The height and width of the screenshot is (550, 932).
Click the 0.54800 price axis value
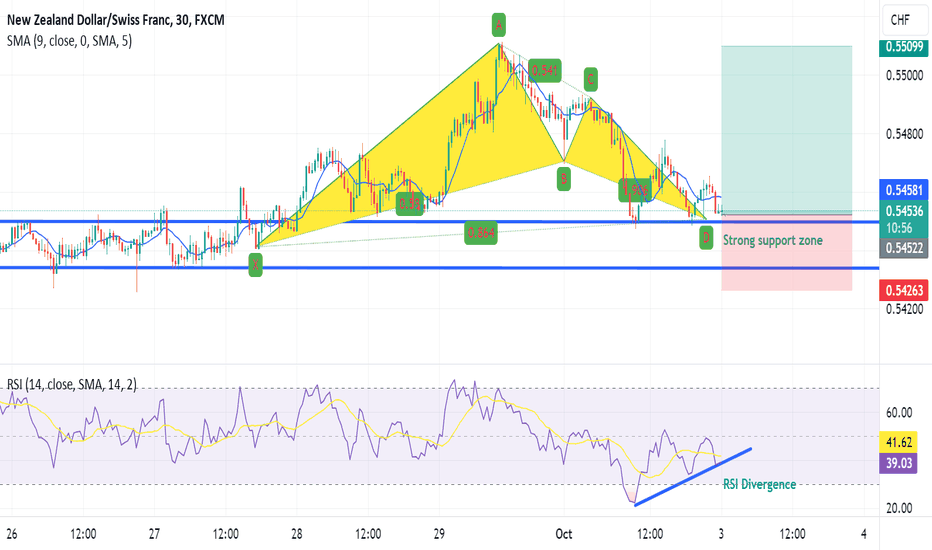[x=904, y=134]
